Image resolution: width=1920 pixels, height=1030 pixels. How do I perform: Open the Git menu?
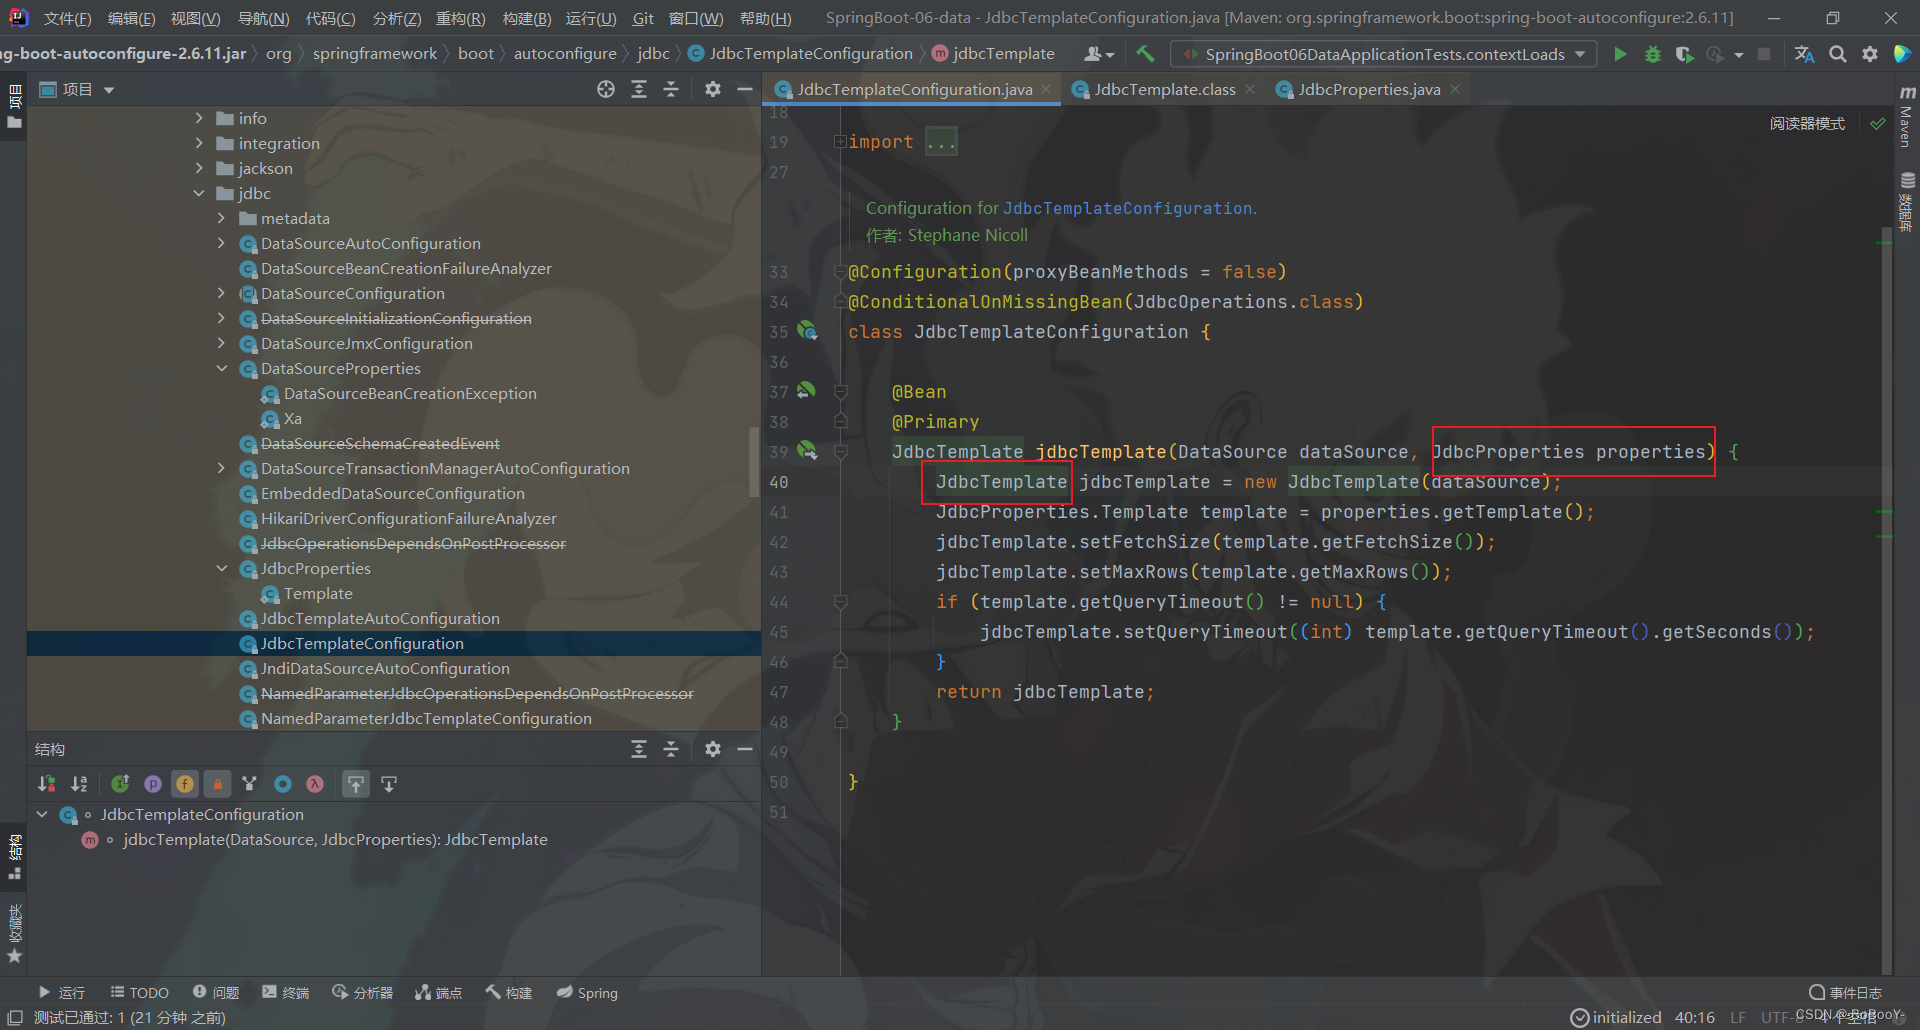pos(643,18)
